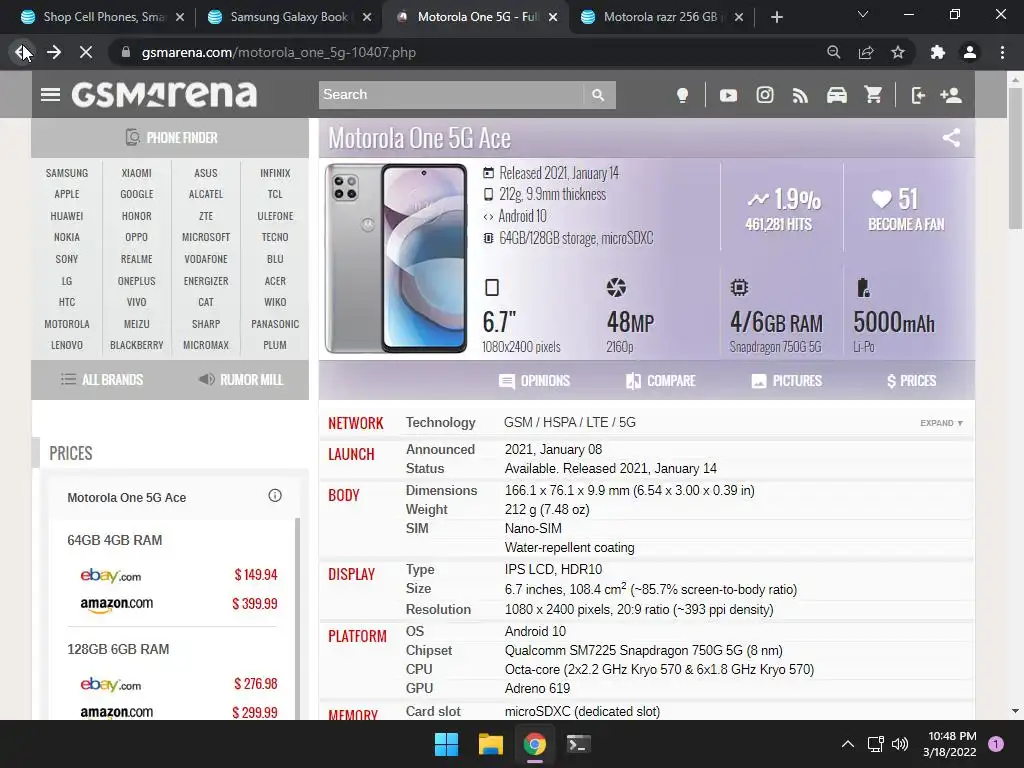Click the GSMArena search field
The height and width of the screenshot is (768, 1024).
(451, 95)
